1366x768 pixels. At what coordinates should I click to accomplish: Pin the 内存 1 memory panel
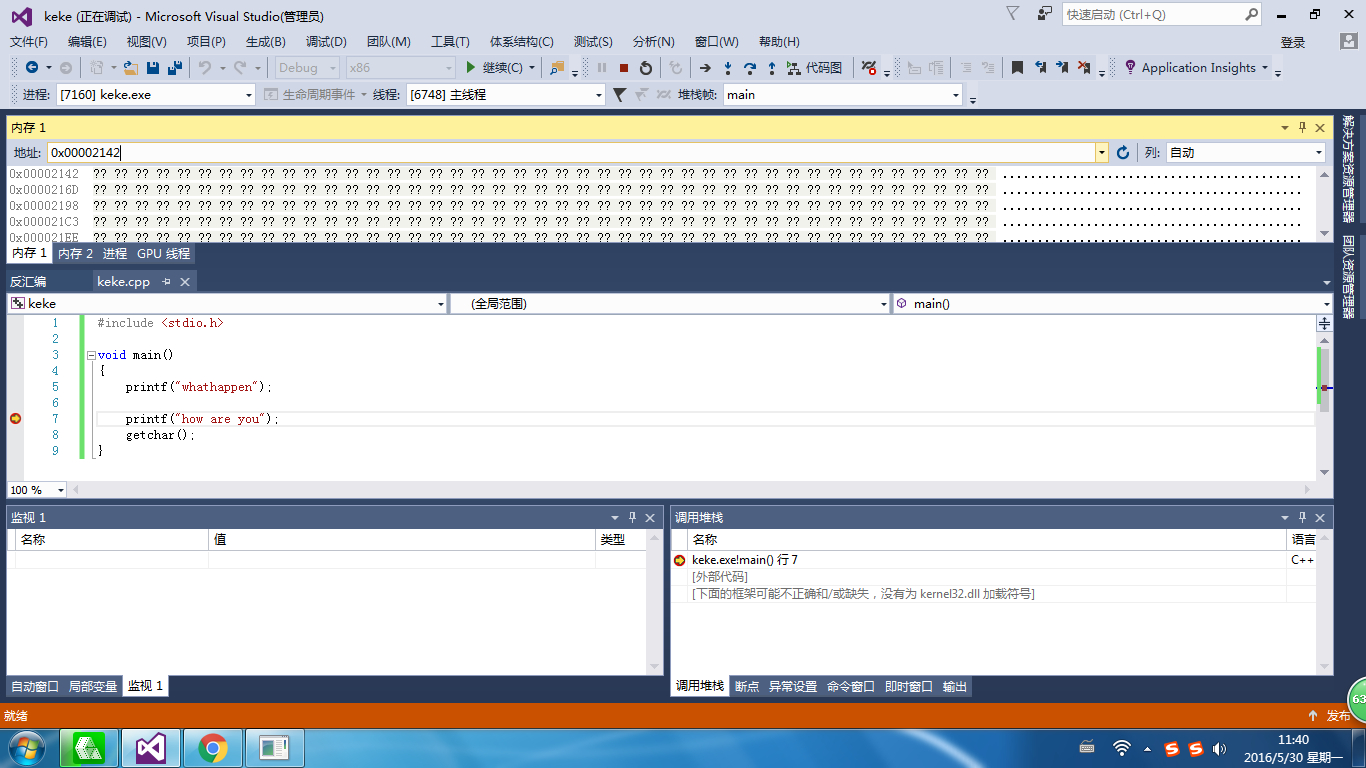click(1302, 128)
